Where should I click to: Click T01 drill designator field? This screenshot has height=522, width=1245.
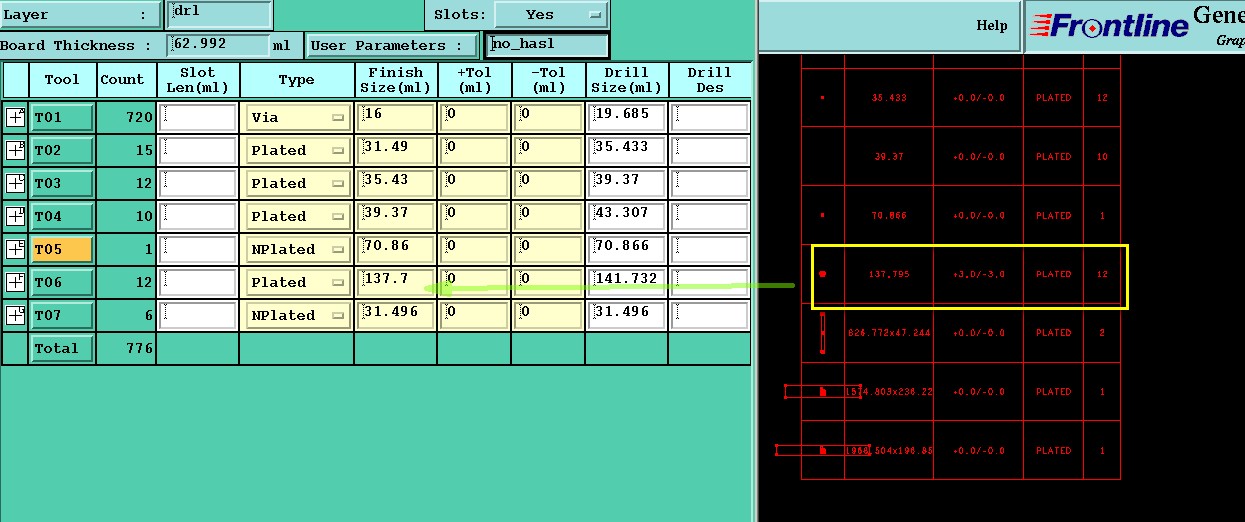point(710,117)
